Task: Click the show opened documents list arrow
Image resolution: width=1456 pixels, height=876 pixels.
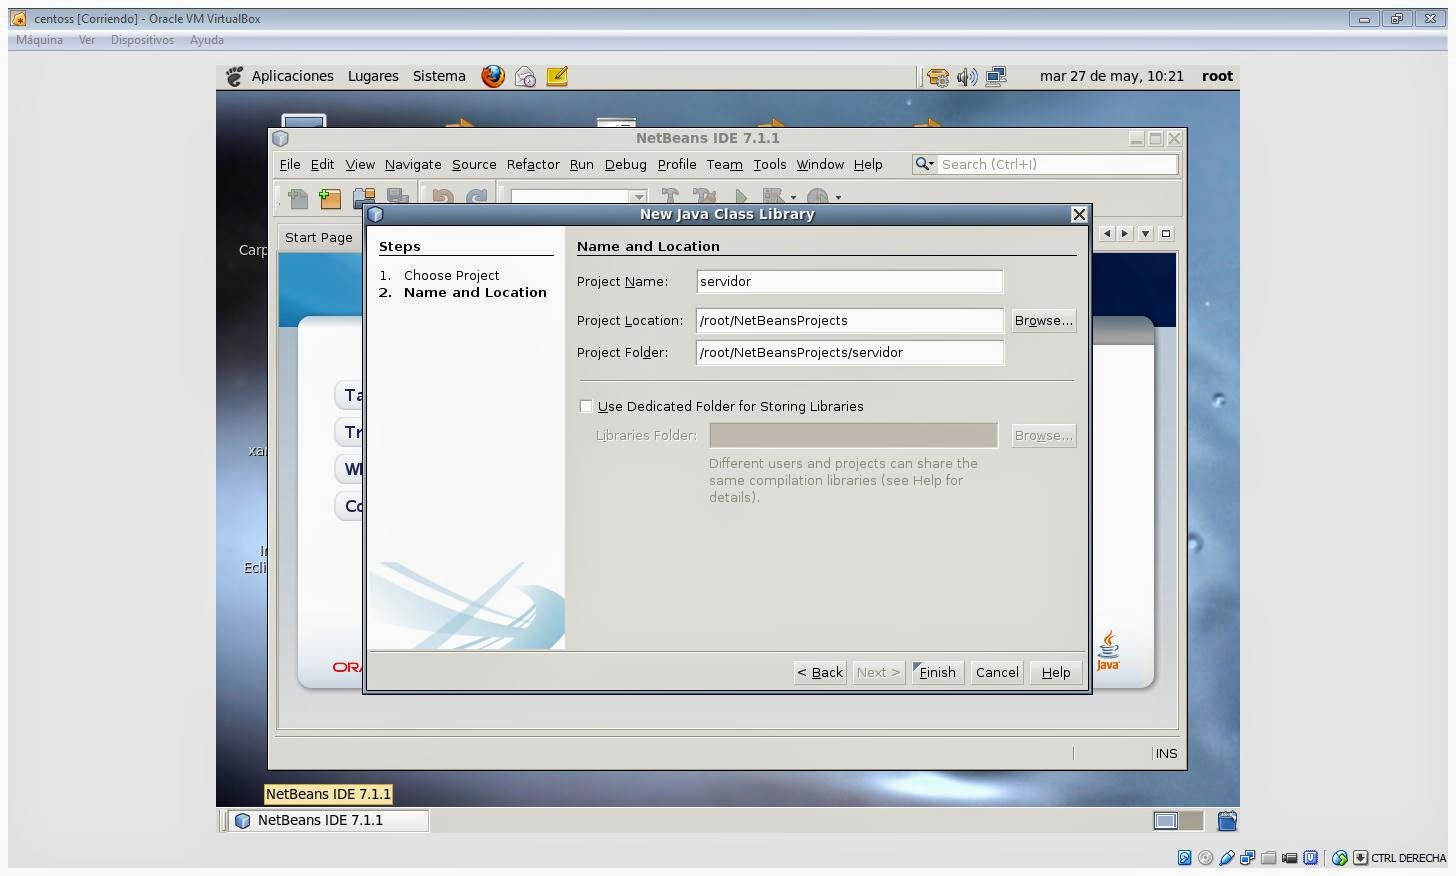Action: 1145,233
